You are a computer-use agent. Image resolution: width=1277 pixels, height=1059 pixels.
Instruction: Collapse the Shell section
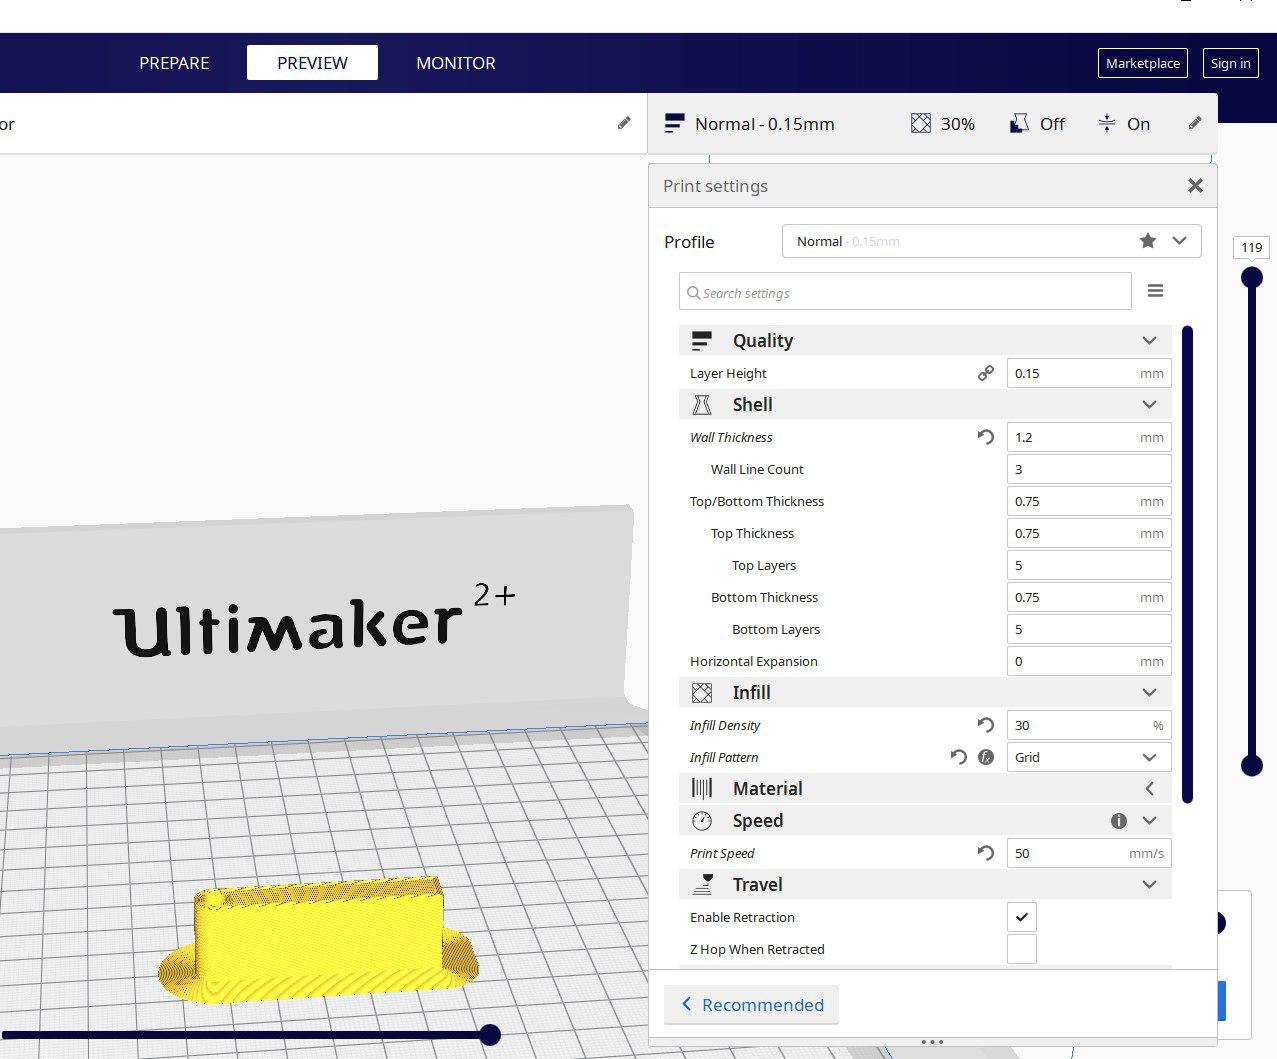click(x=1149, y=405)
